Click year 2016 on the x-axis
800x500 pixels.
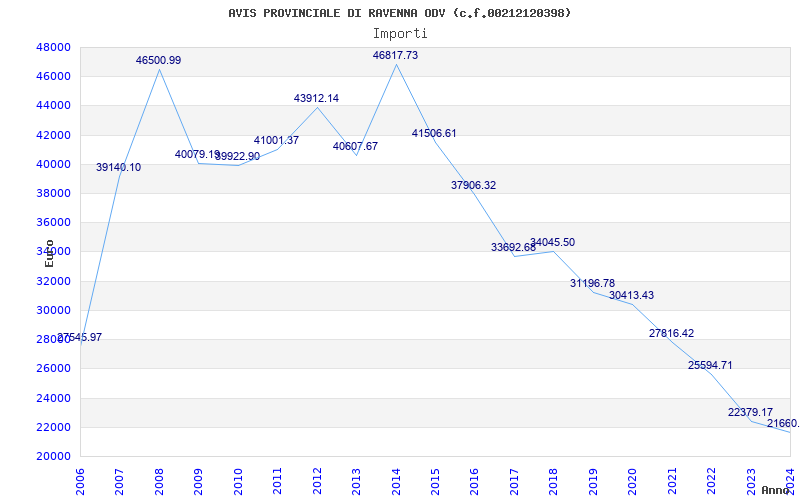tap(474, 481)
